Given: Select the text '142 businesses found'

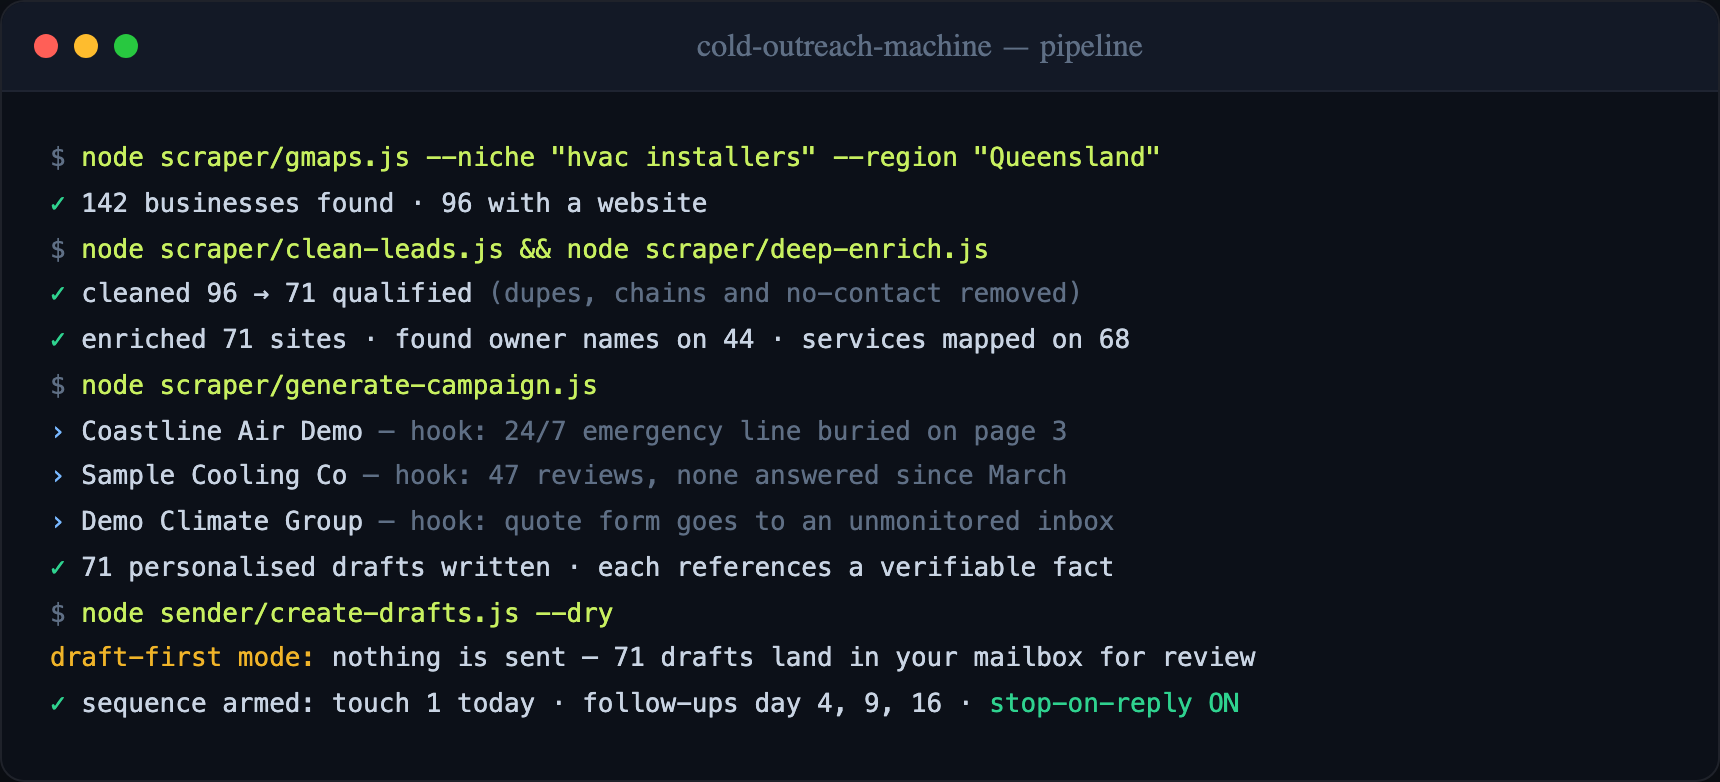Looking at the screenshot, I should [x=238, y=203].
